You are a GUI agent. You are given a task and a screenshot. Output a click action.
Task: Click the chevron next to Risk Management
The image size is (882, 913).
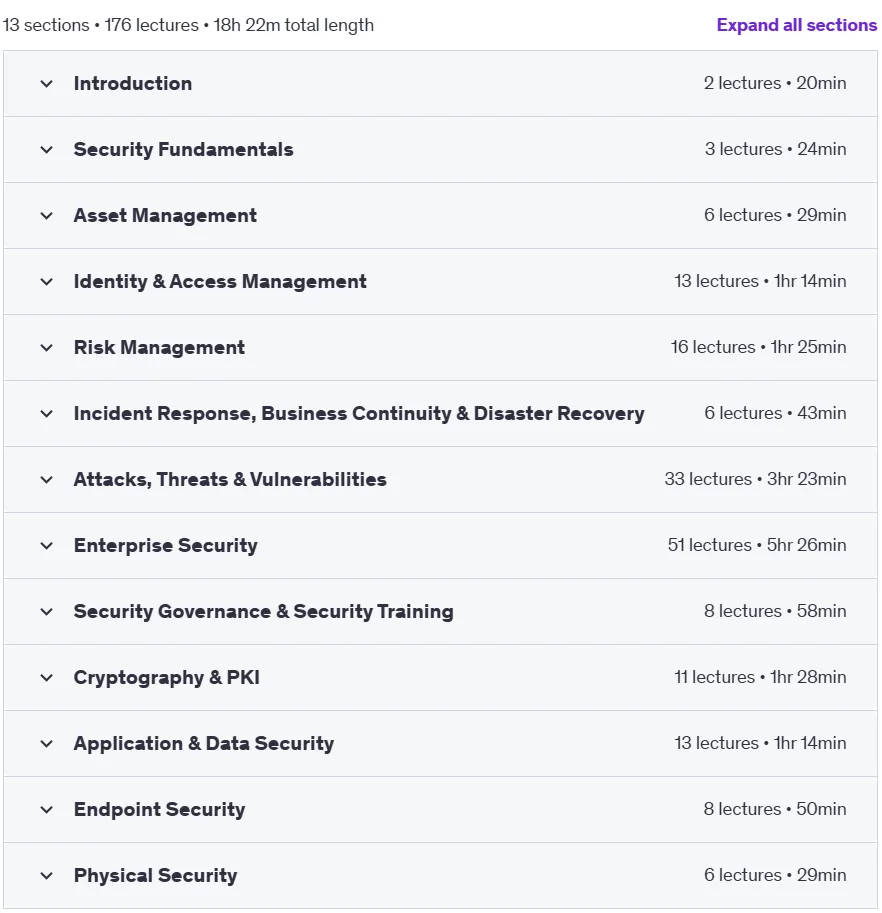(47, 348)
